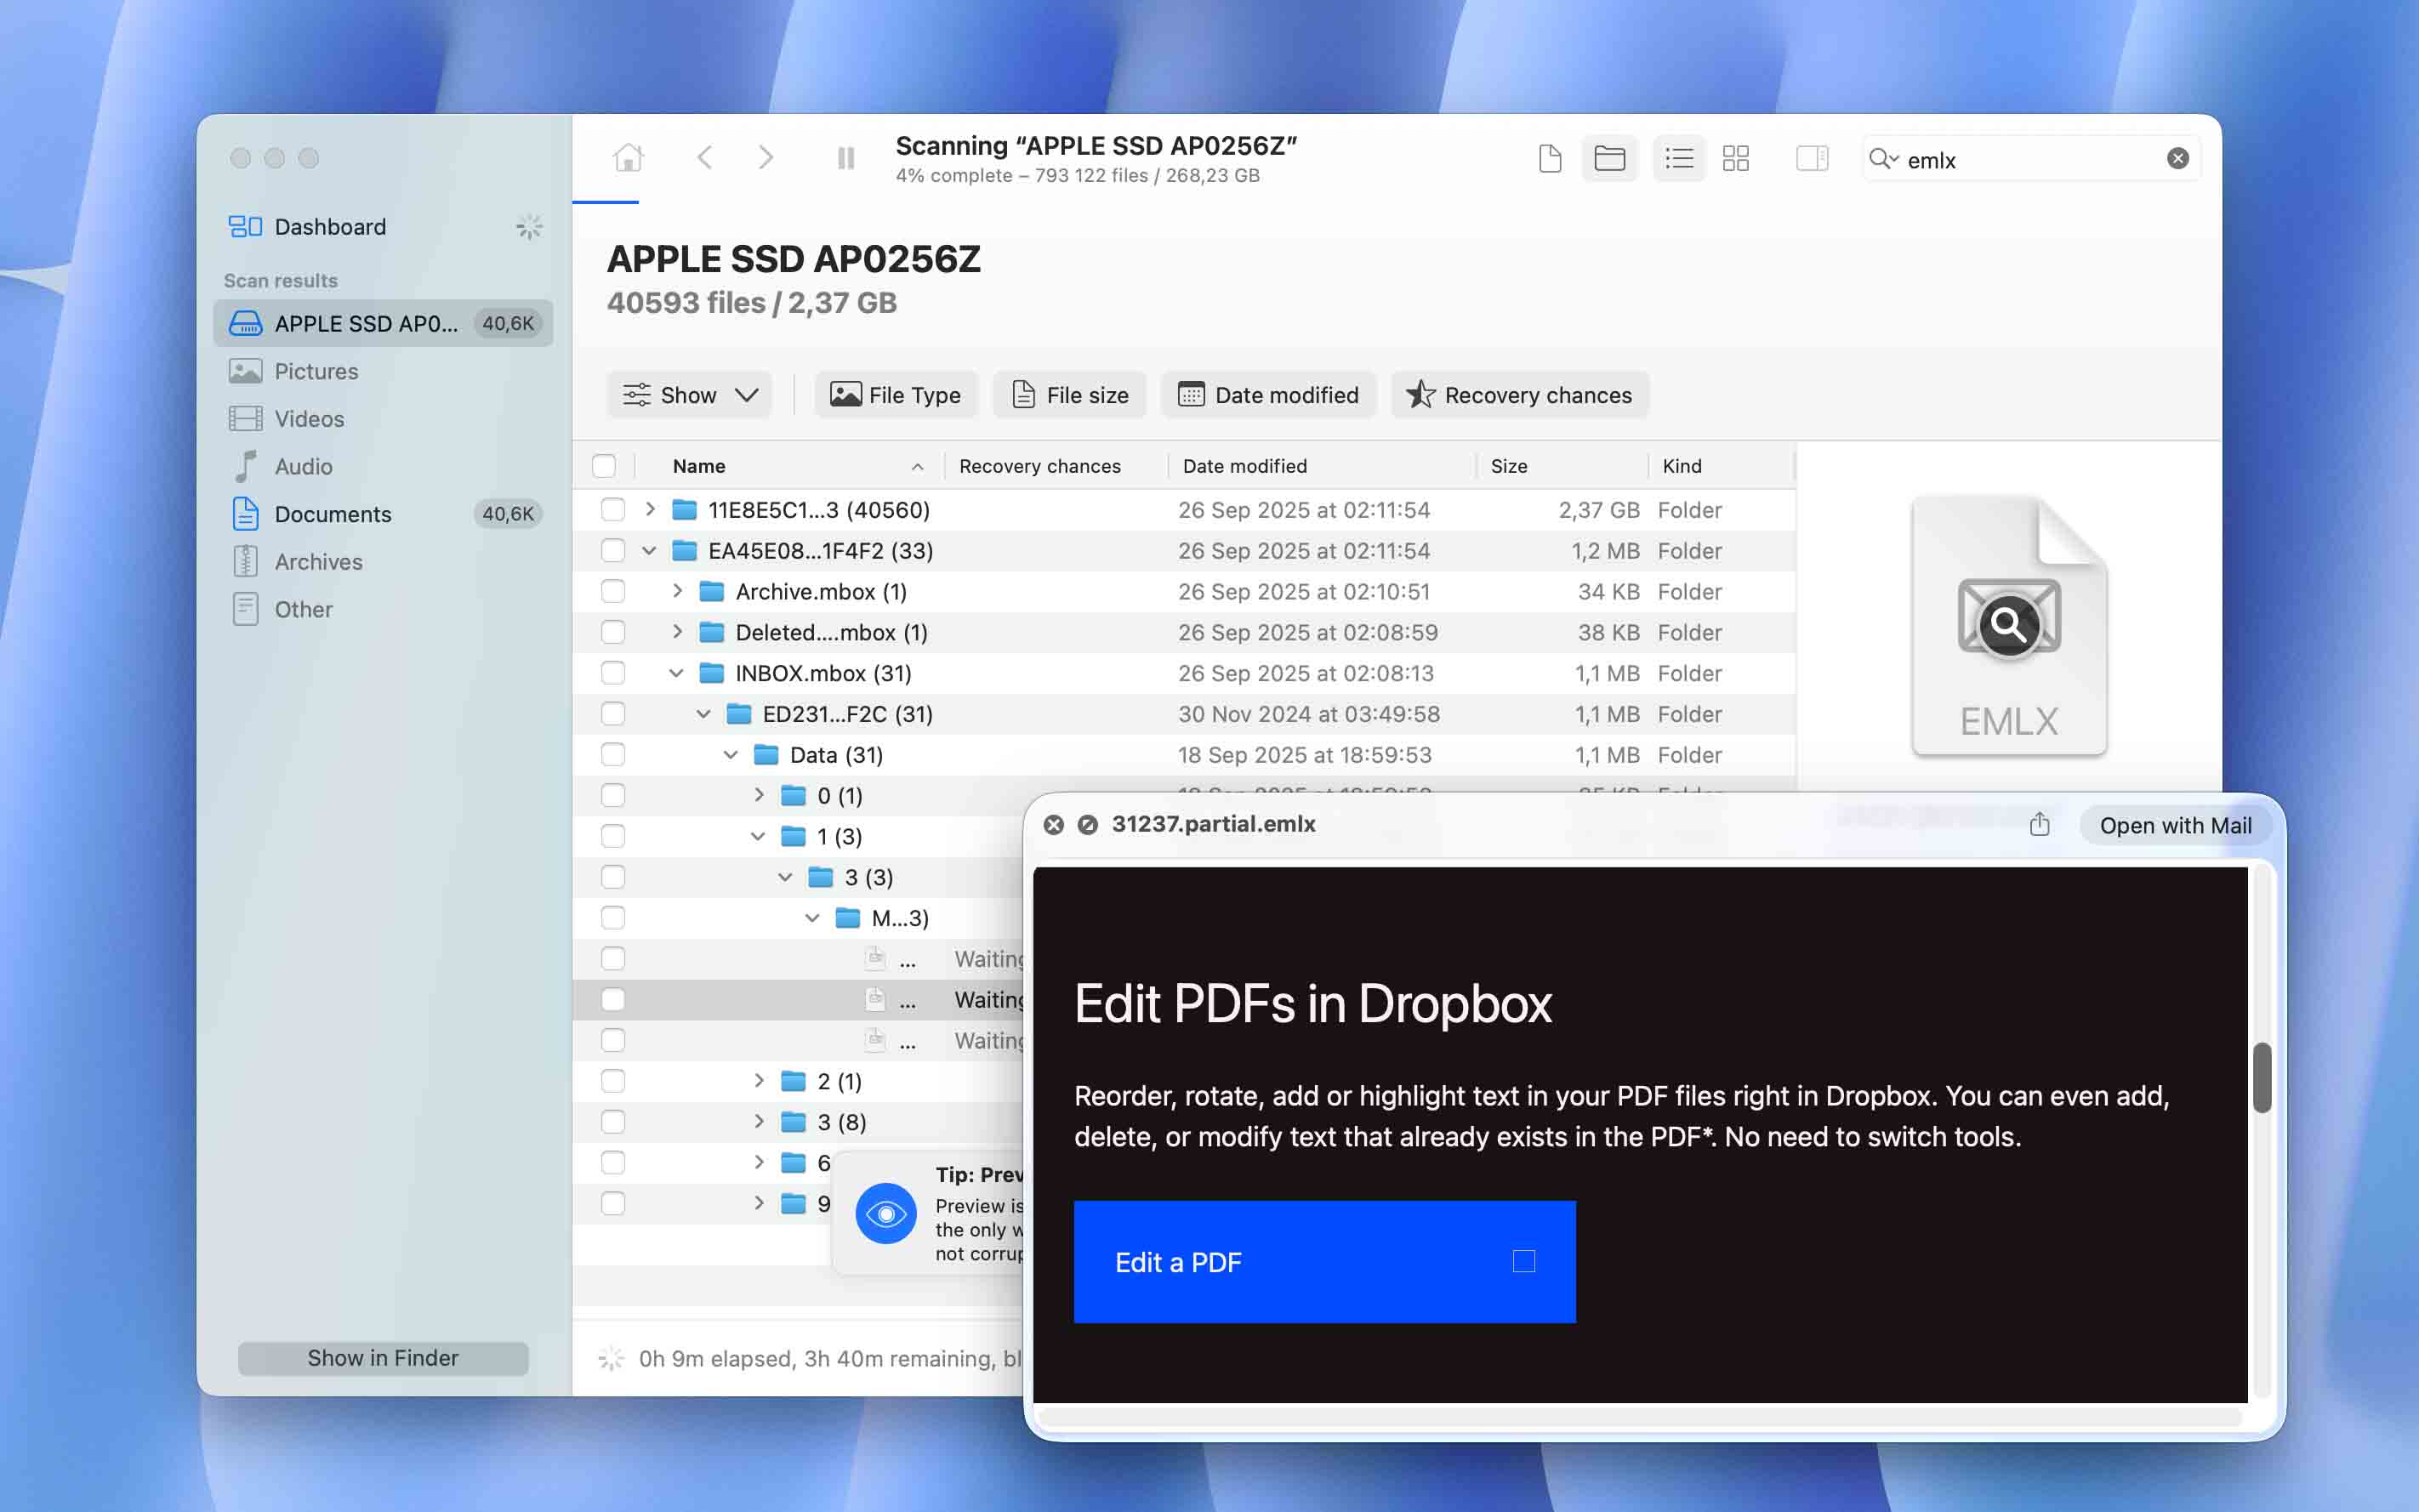2419x1512 pixels.
Task: Switch to grid view of scan results
Action: click(1736, 158)
